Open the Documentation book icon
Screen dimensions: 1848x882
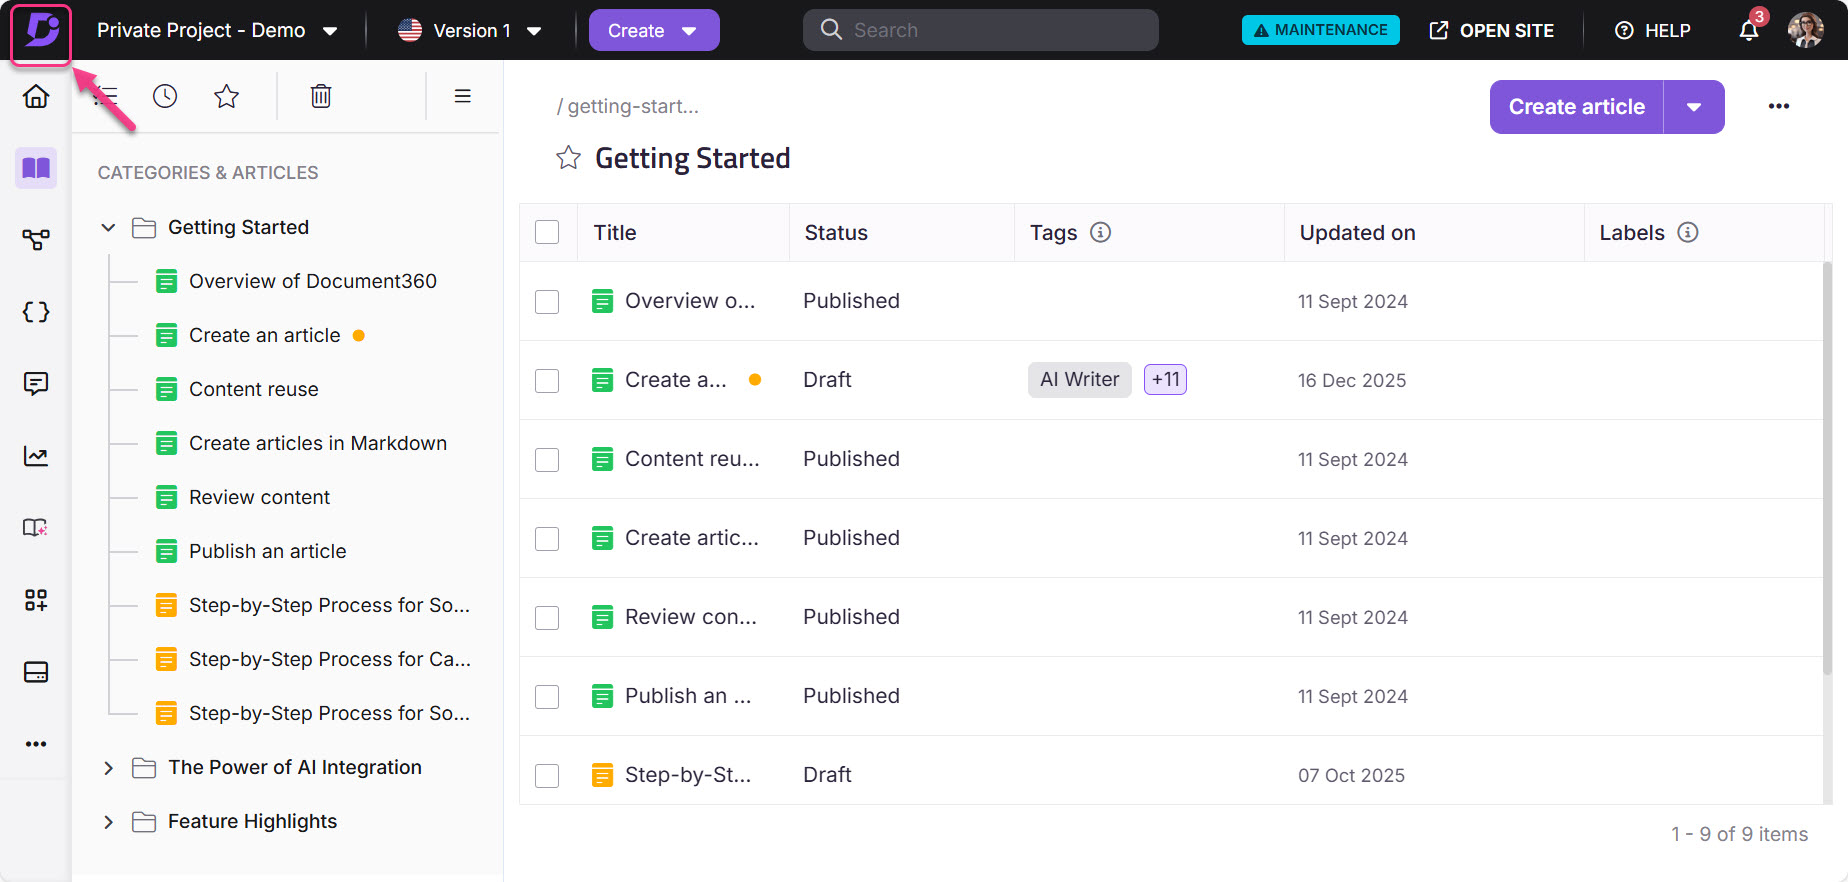click(x=36, y=168)
